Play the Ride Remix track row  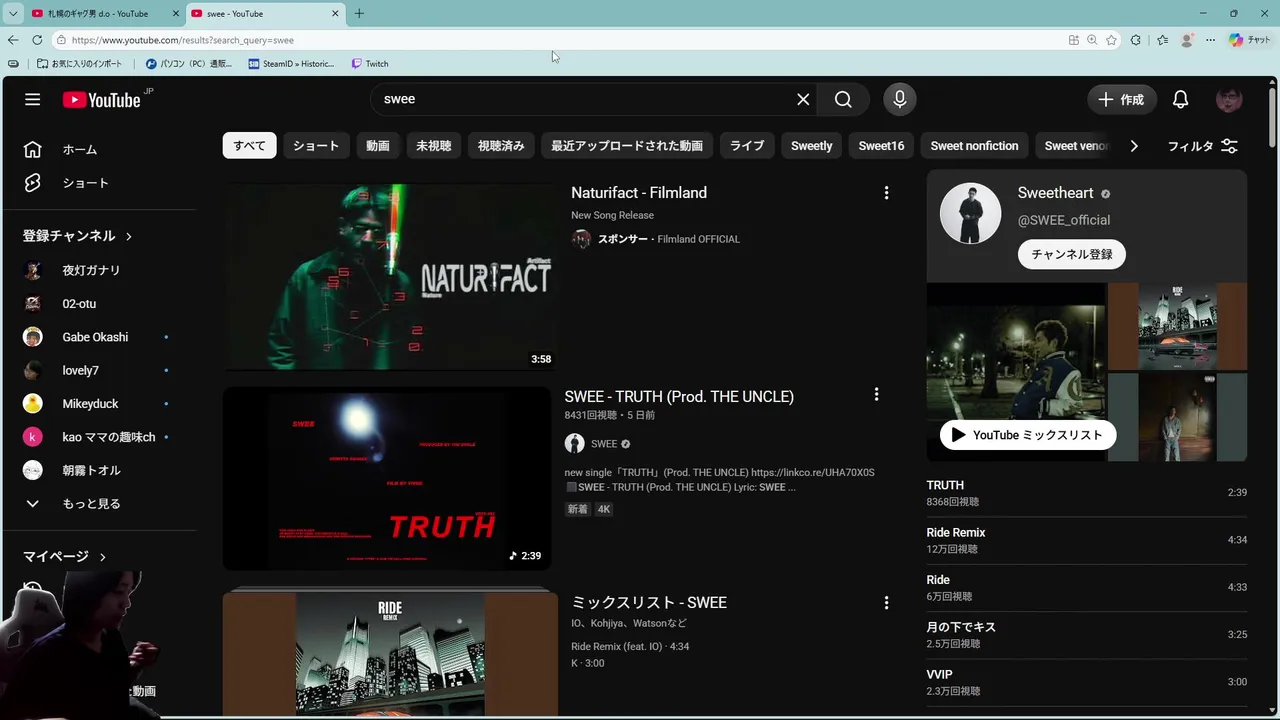coord(1086,540)
